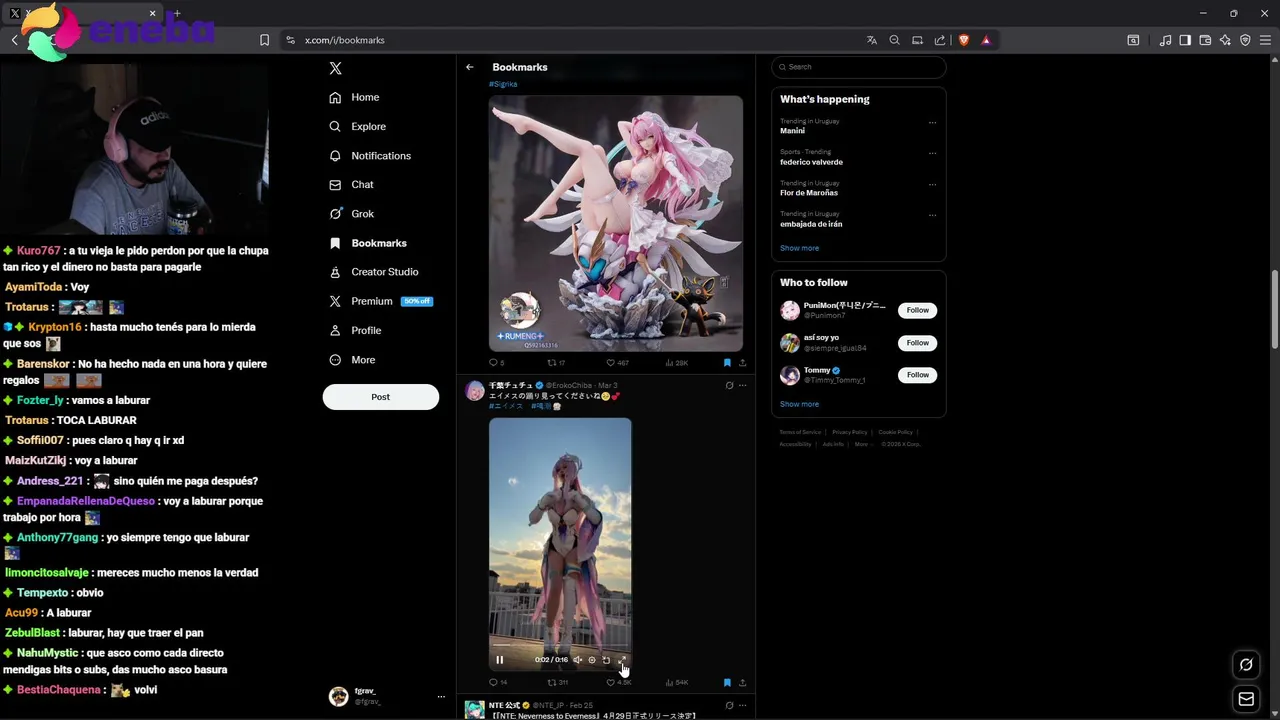This screenshot has width=1280, height=720.
Task: Open the messages floating envelope
Action: pyautogui.click(x=1246, y=699)
